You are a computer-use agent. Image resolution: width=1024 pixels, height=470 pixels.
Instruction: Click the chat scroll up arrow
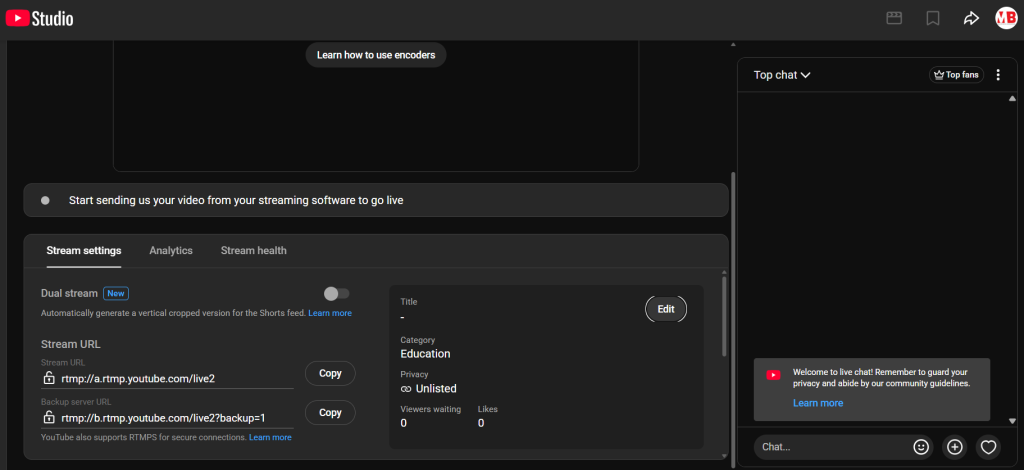(1012, 99)
